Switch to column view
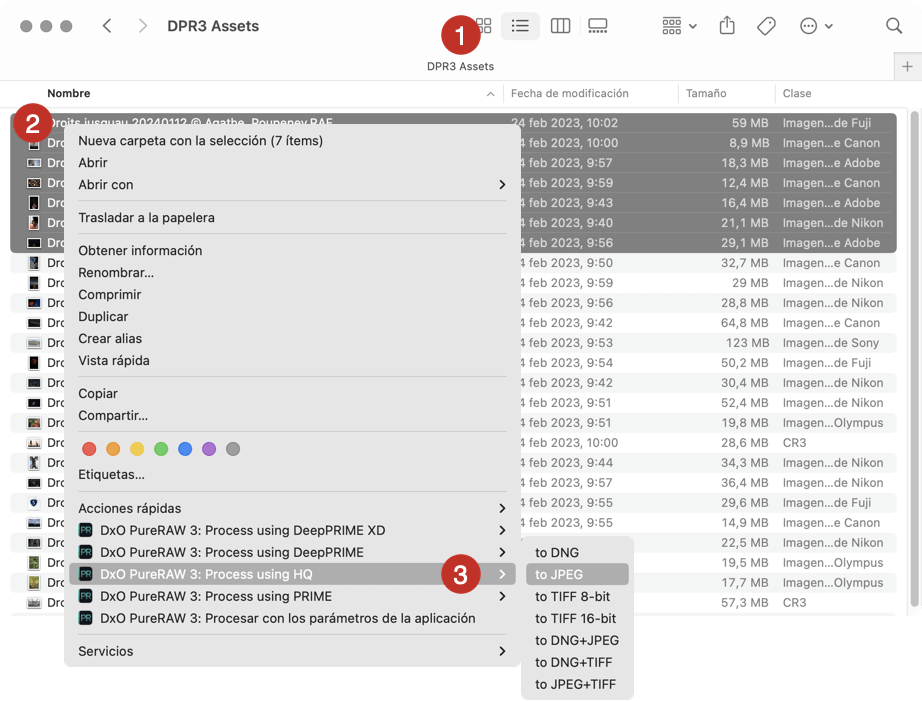 pyautogui.click(x=560, y=26)
